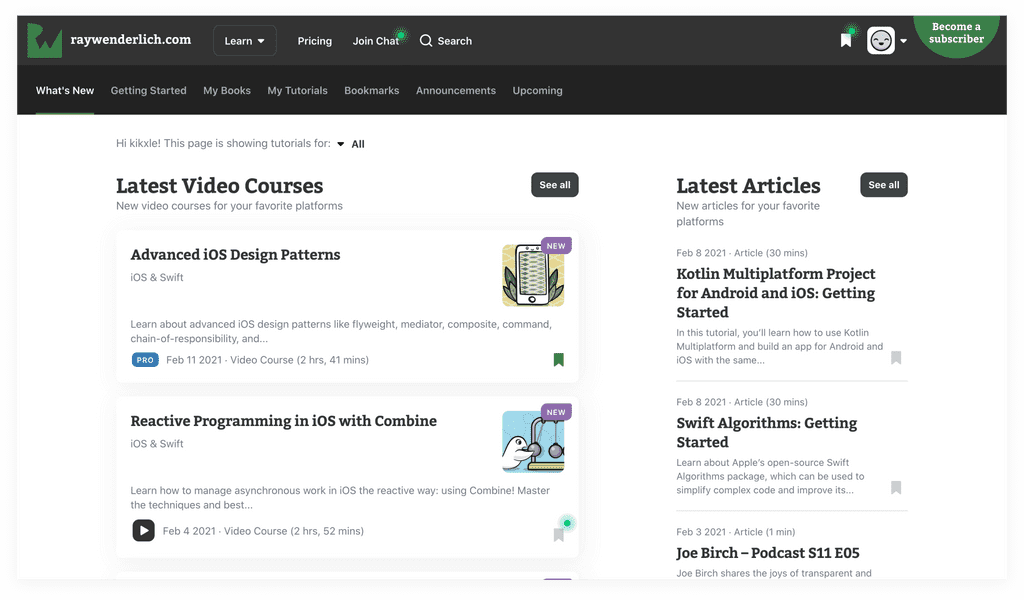Expand the account menu arrow beside avatar

click(903, 40)
